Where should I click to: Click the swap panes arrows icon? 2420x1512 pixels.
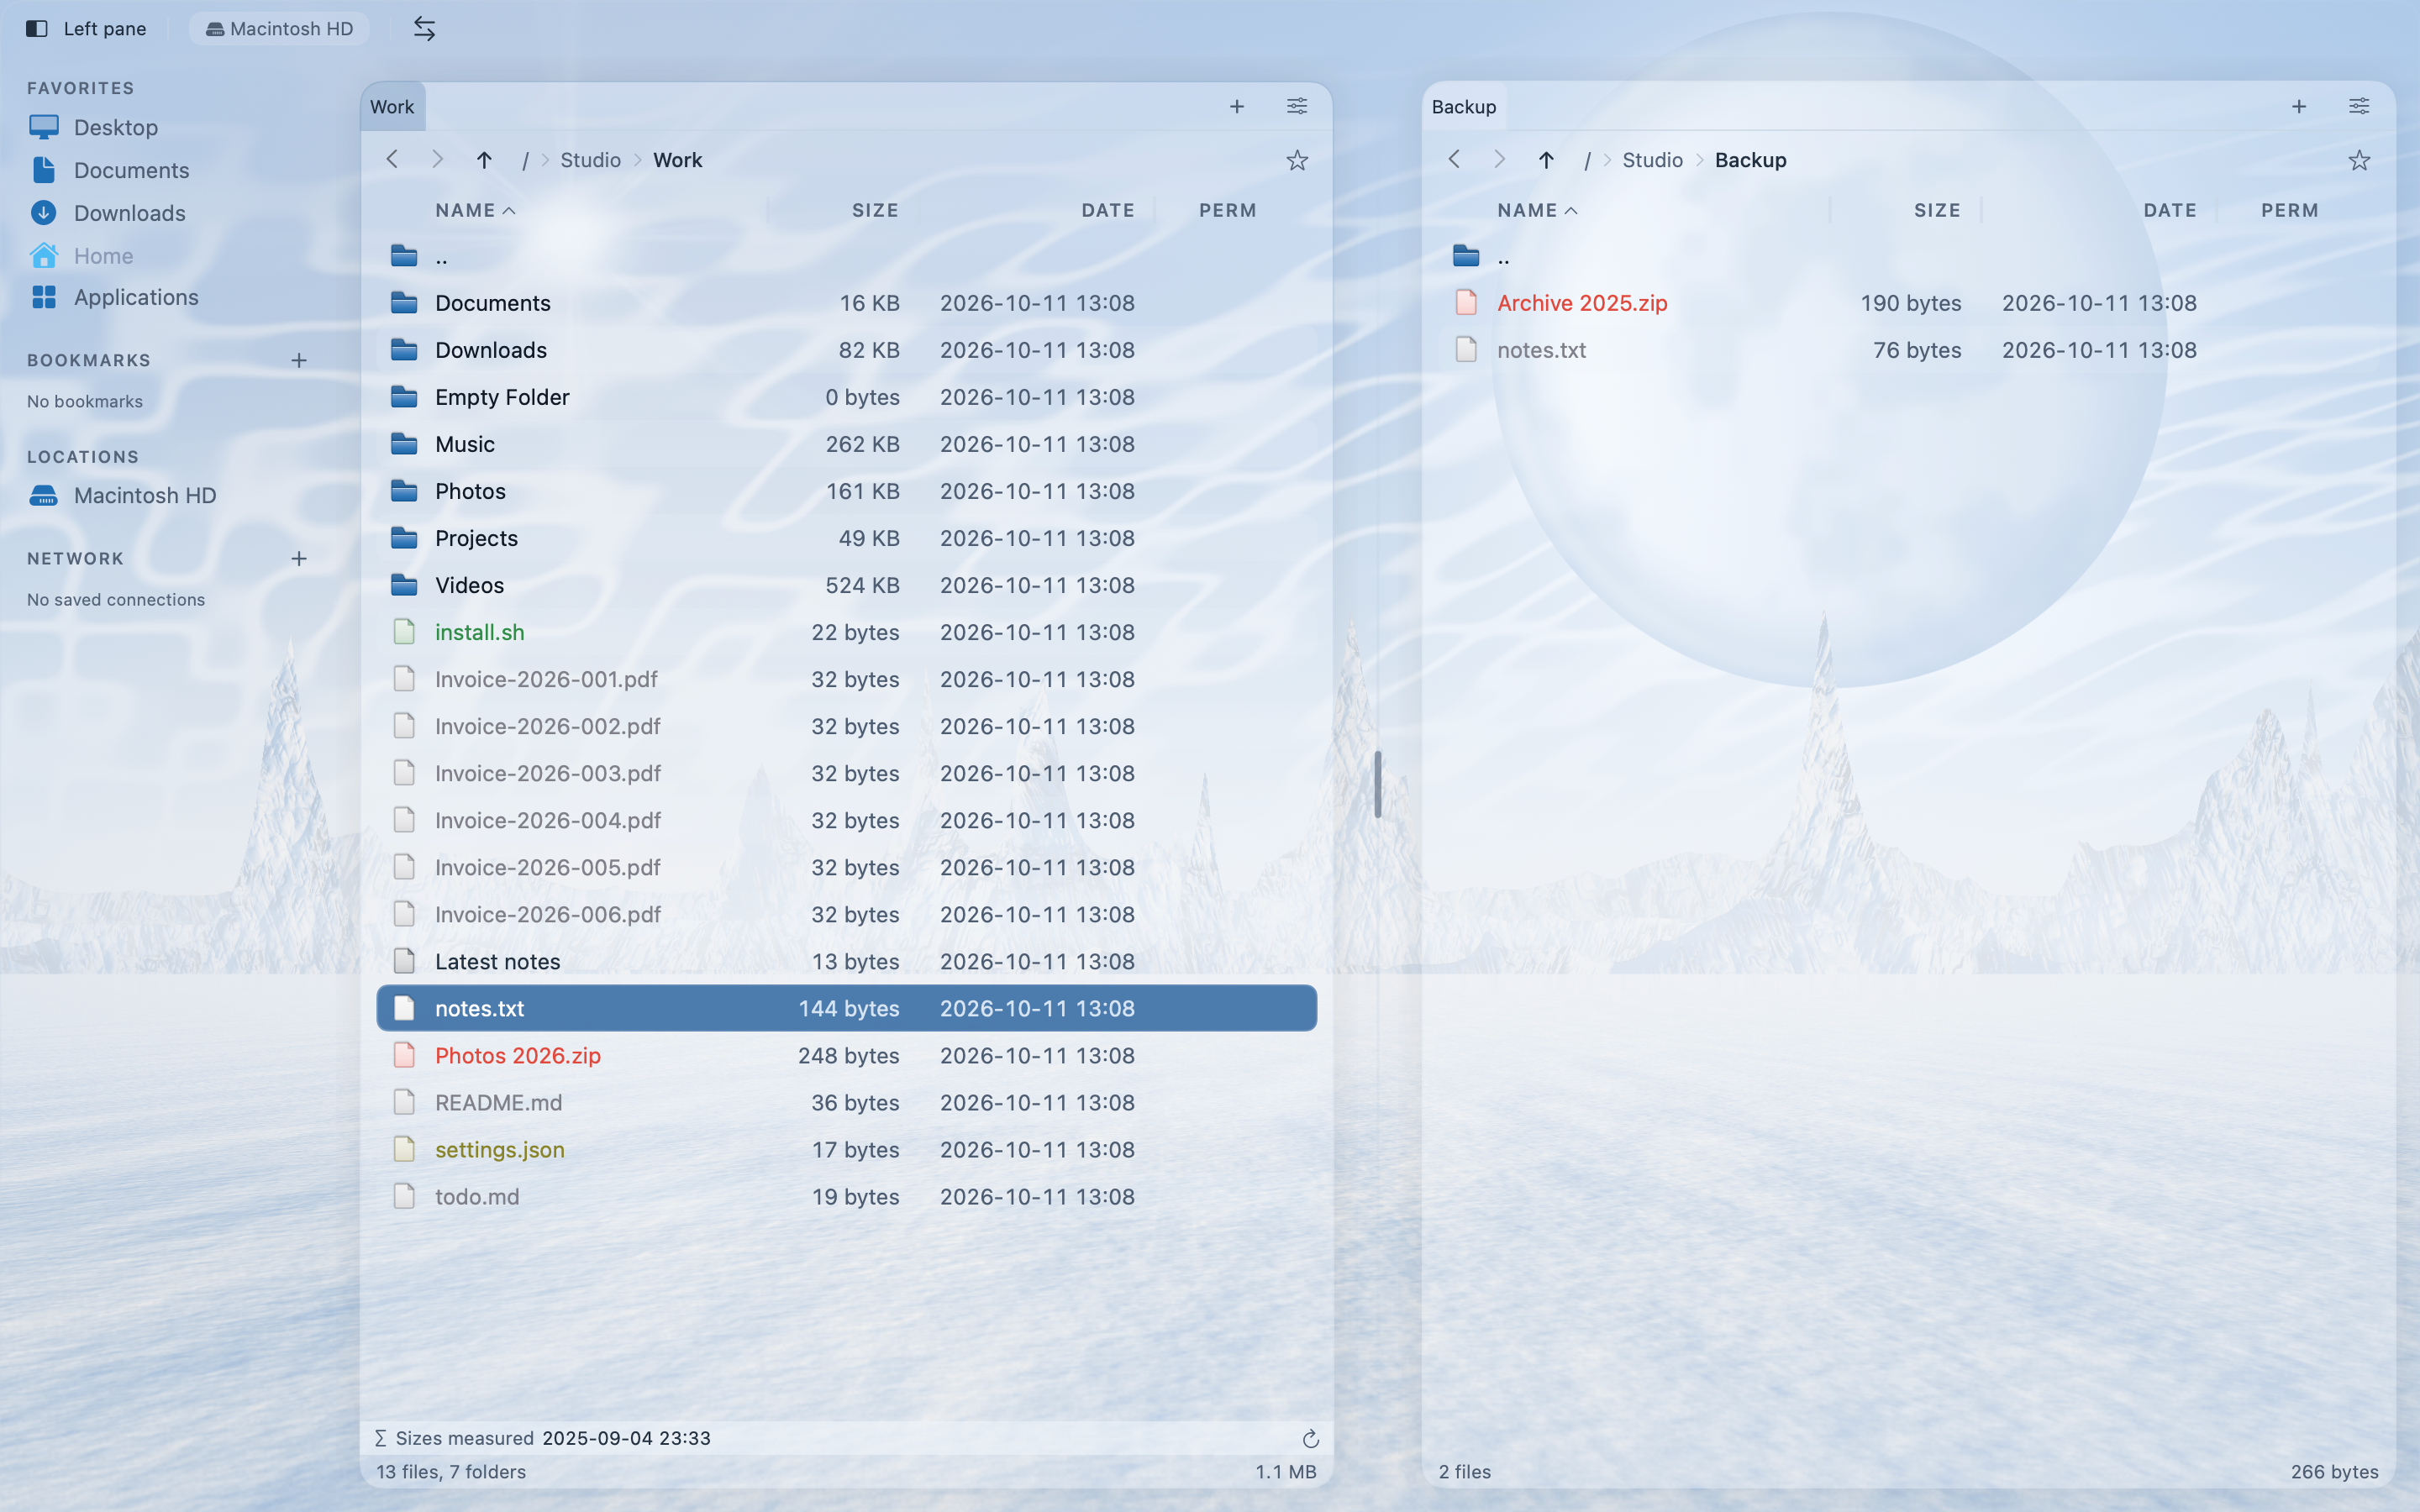[x=424, y=29]
